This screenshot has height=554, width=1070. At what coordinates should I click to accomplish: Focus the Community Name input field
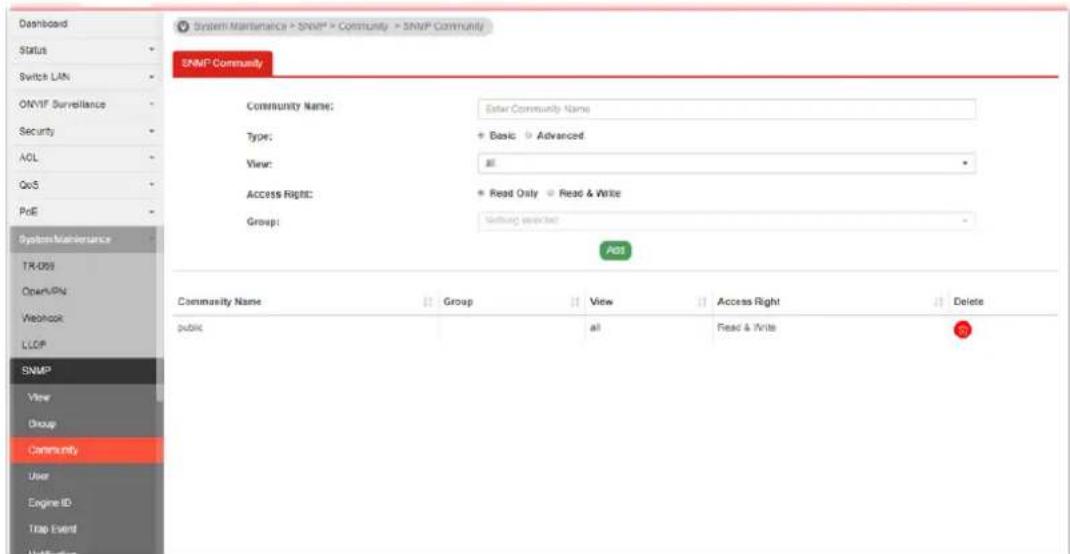tap(727, 108)
